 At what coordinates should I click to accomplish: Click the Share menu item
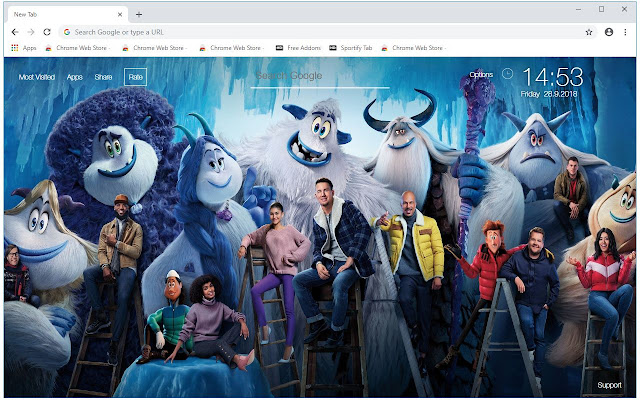click(103, 77)
